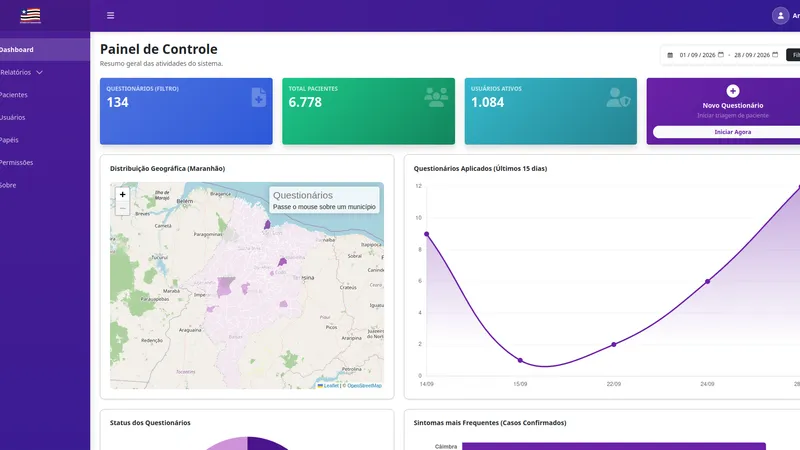This screenshot has width=800, height=450.
Task: Click the Cãimbra symptom bar
Action: click(614, 446)
